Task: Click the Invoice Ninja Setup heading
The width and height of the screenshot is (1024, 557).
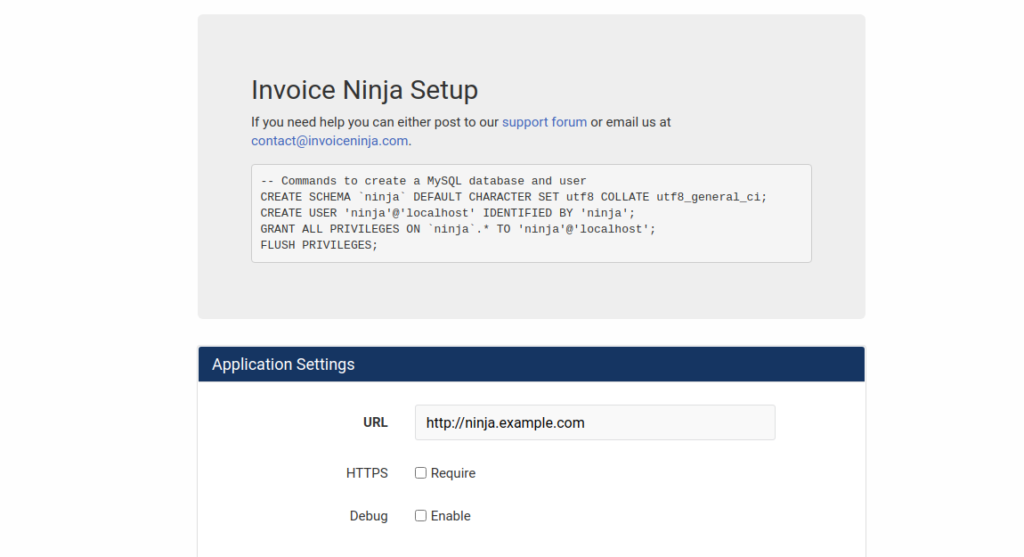Action: (364, 90)
